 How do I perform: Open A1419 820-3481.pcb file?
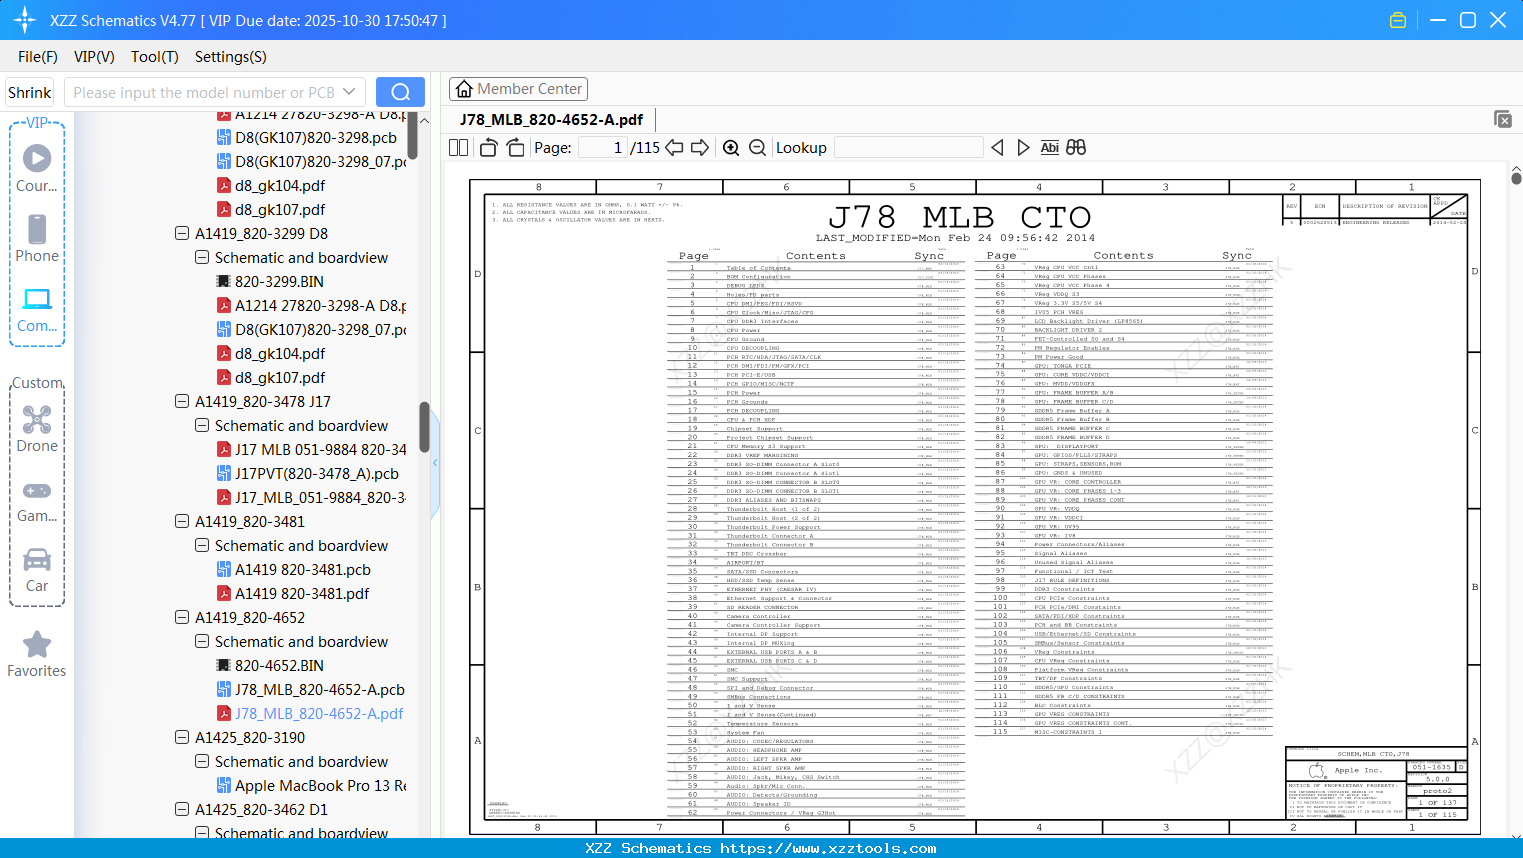(x=303, y=570)
